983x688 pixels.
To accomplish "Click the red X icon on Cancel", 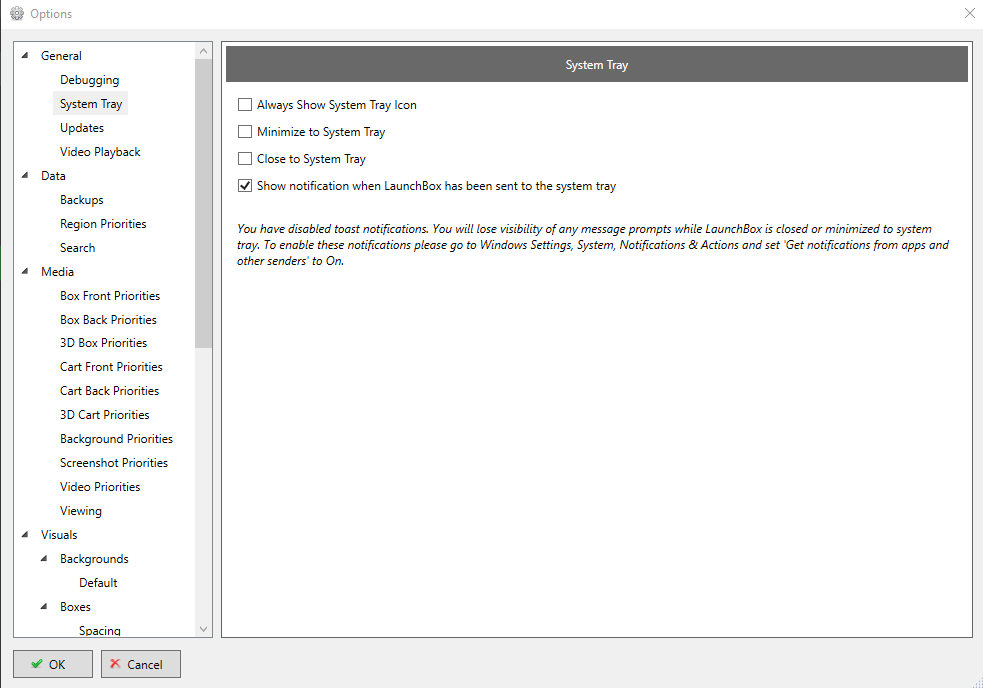I will 115,664.
